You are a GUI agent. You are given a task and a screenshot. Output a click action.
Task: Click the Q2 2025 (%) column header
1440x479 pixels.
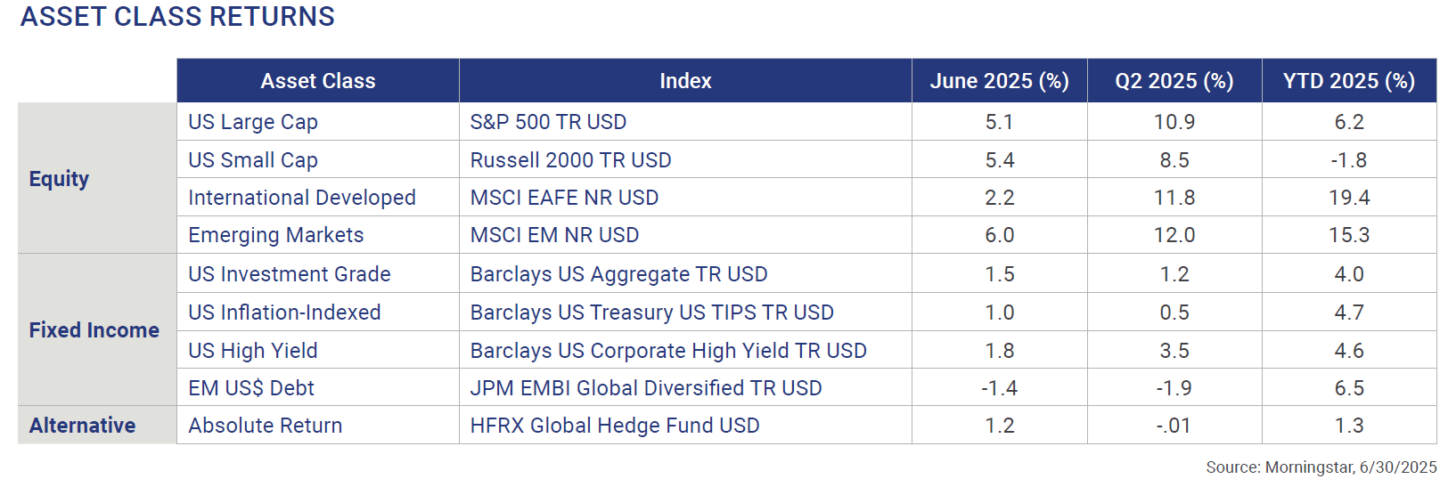click(1174, 81)
